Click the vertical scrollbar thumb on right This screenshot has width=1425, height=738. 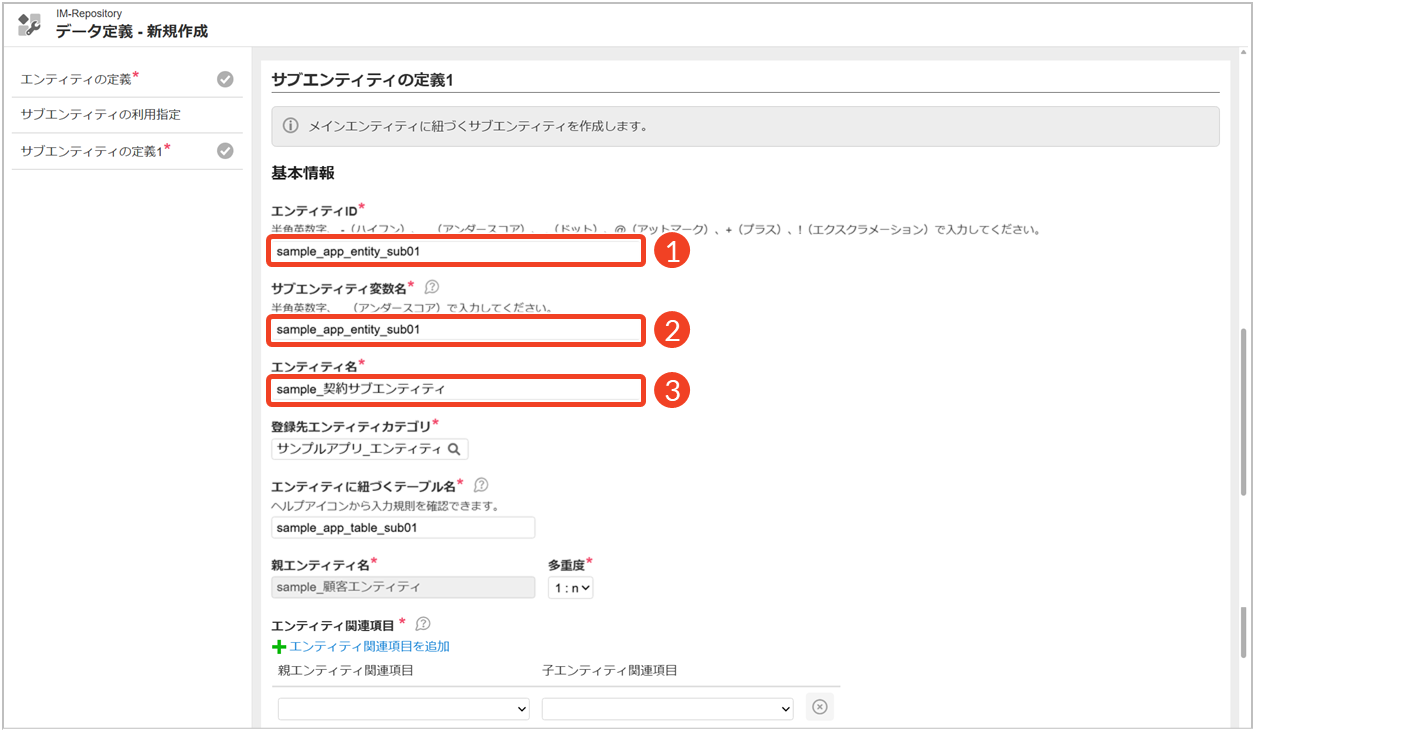point(1243,410)
